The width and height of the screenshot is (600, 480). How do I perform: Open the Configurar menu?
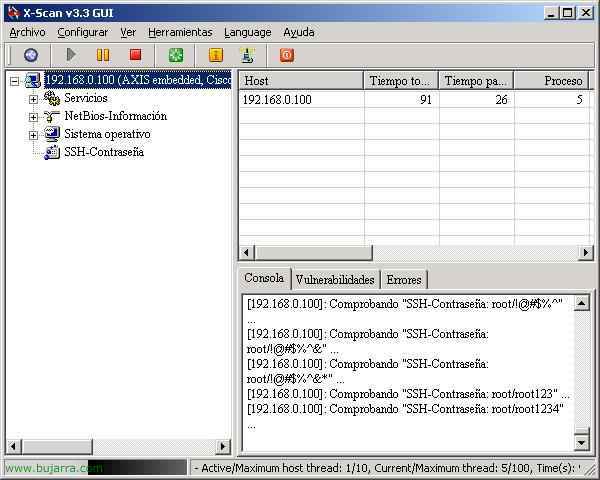pos(83,33)
